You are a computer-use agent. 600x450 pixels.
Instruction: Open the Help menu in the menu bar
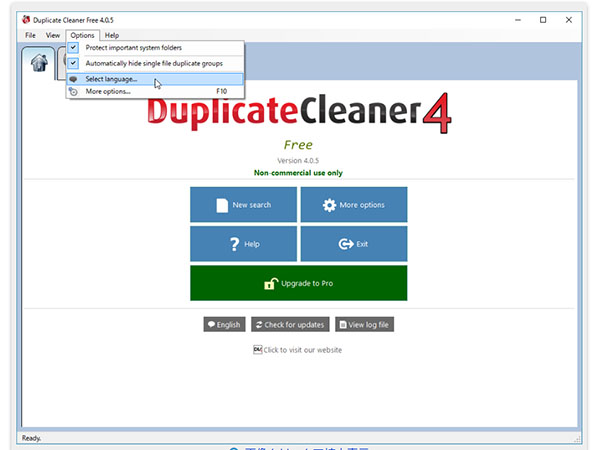pos(111,35)
